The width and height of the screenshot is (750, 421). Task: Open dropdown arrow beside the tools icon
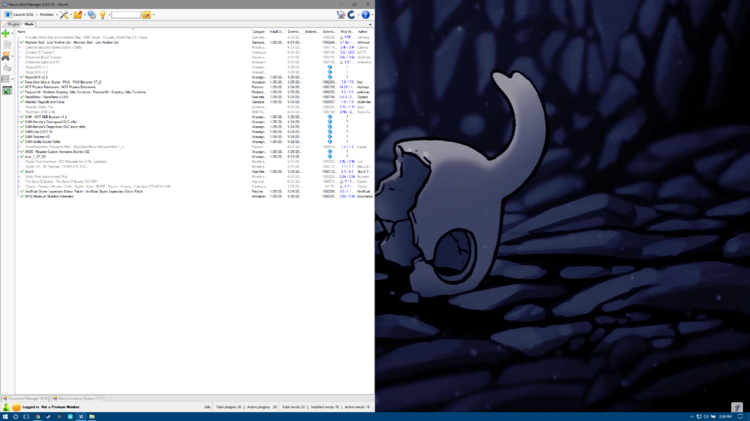click(x=71, y=15)
